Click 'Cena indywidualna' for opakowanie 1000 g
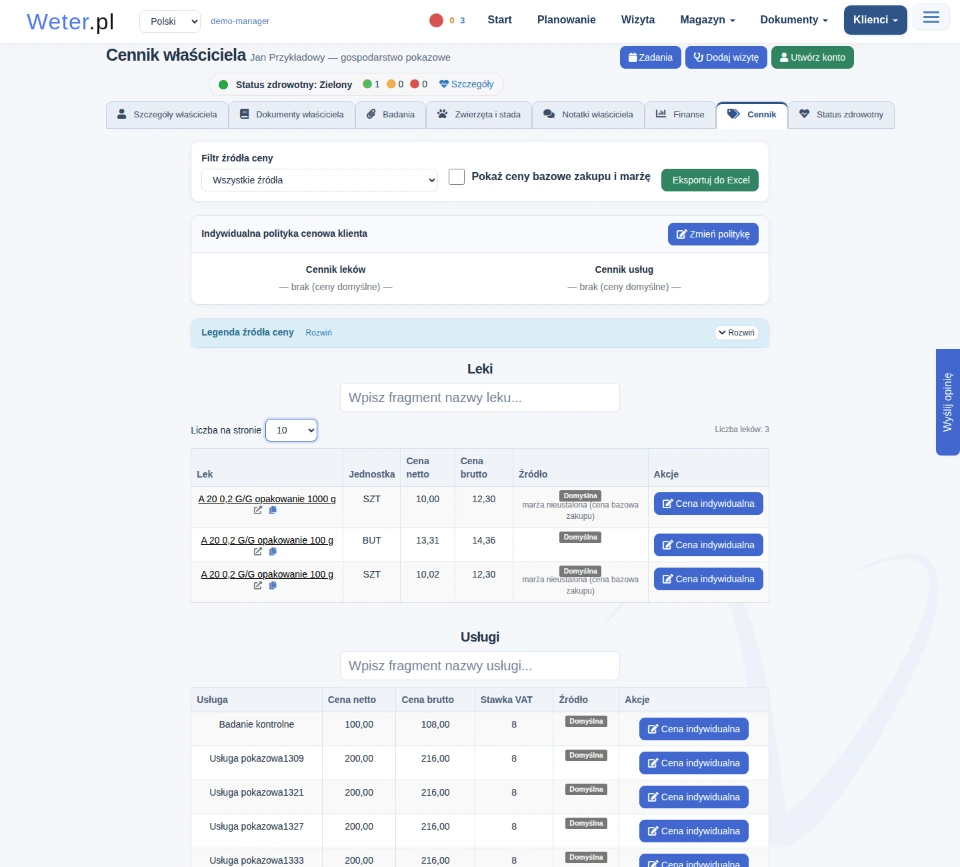 coord(708,503)
